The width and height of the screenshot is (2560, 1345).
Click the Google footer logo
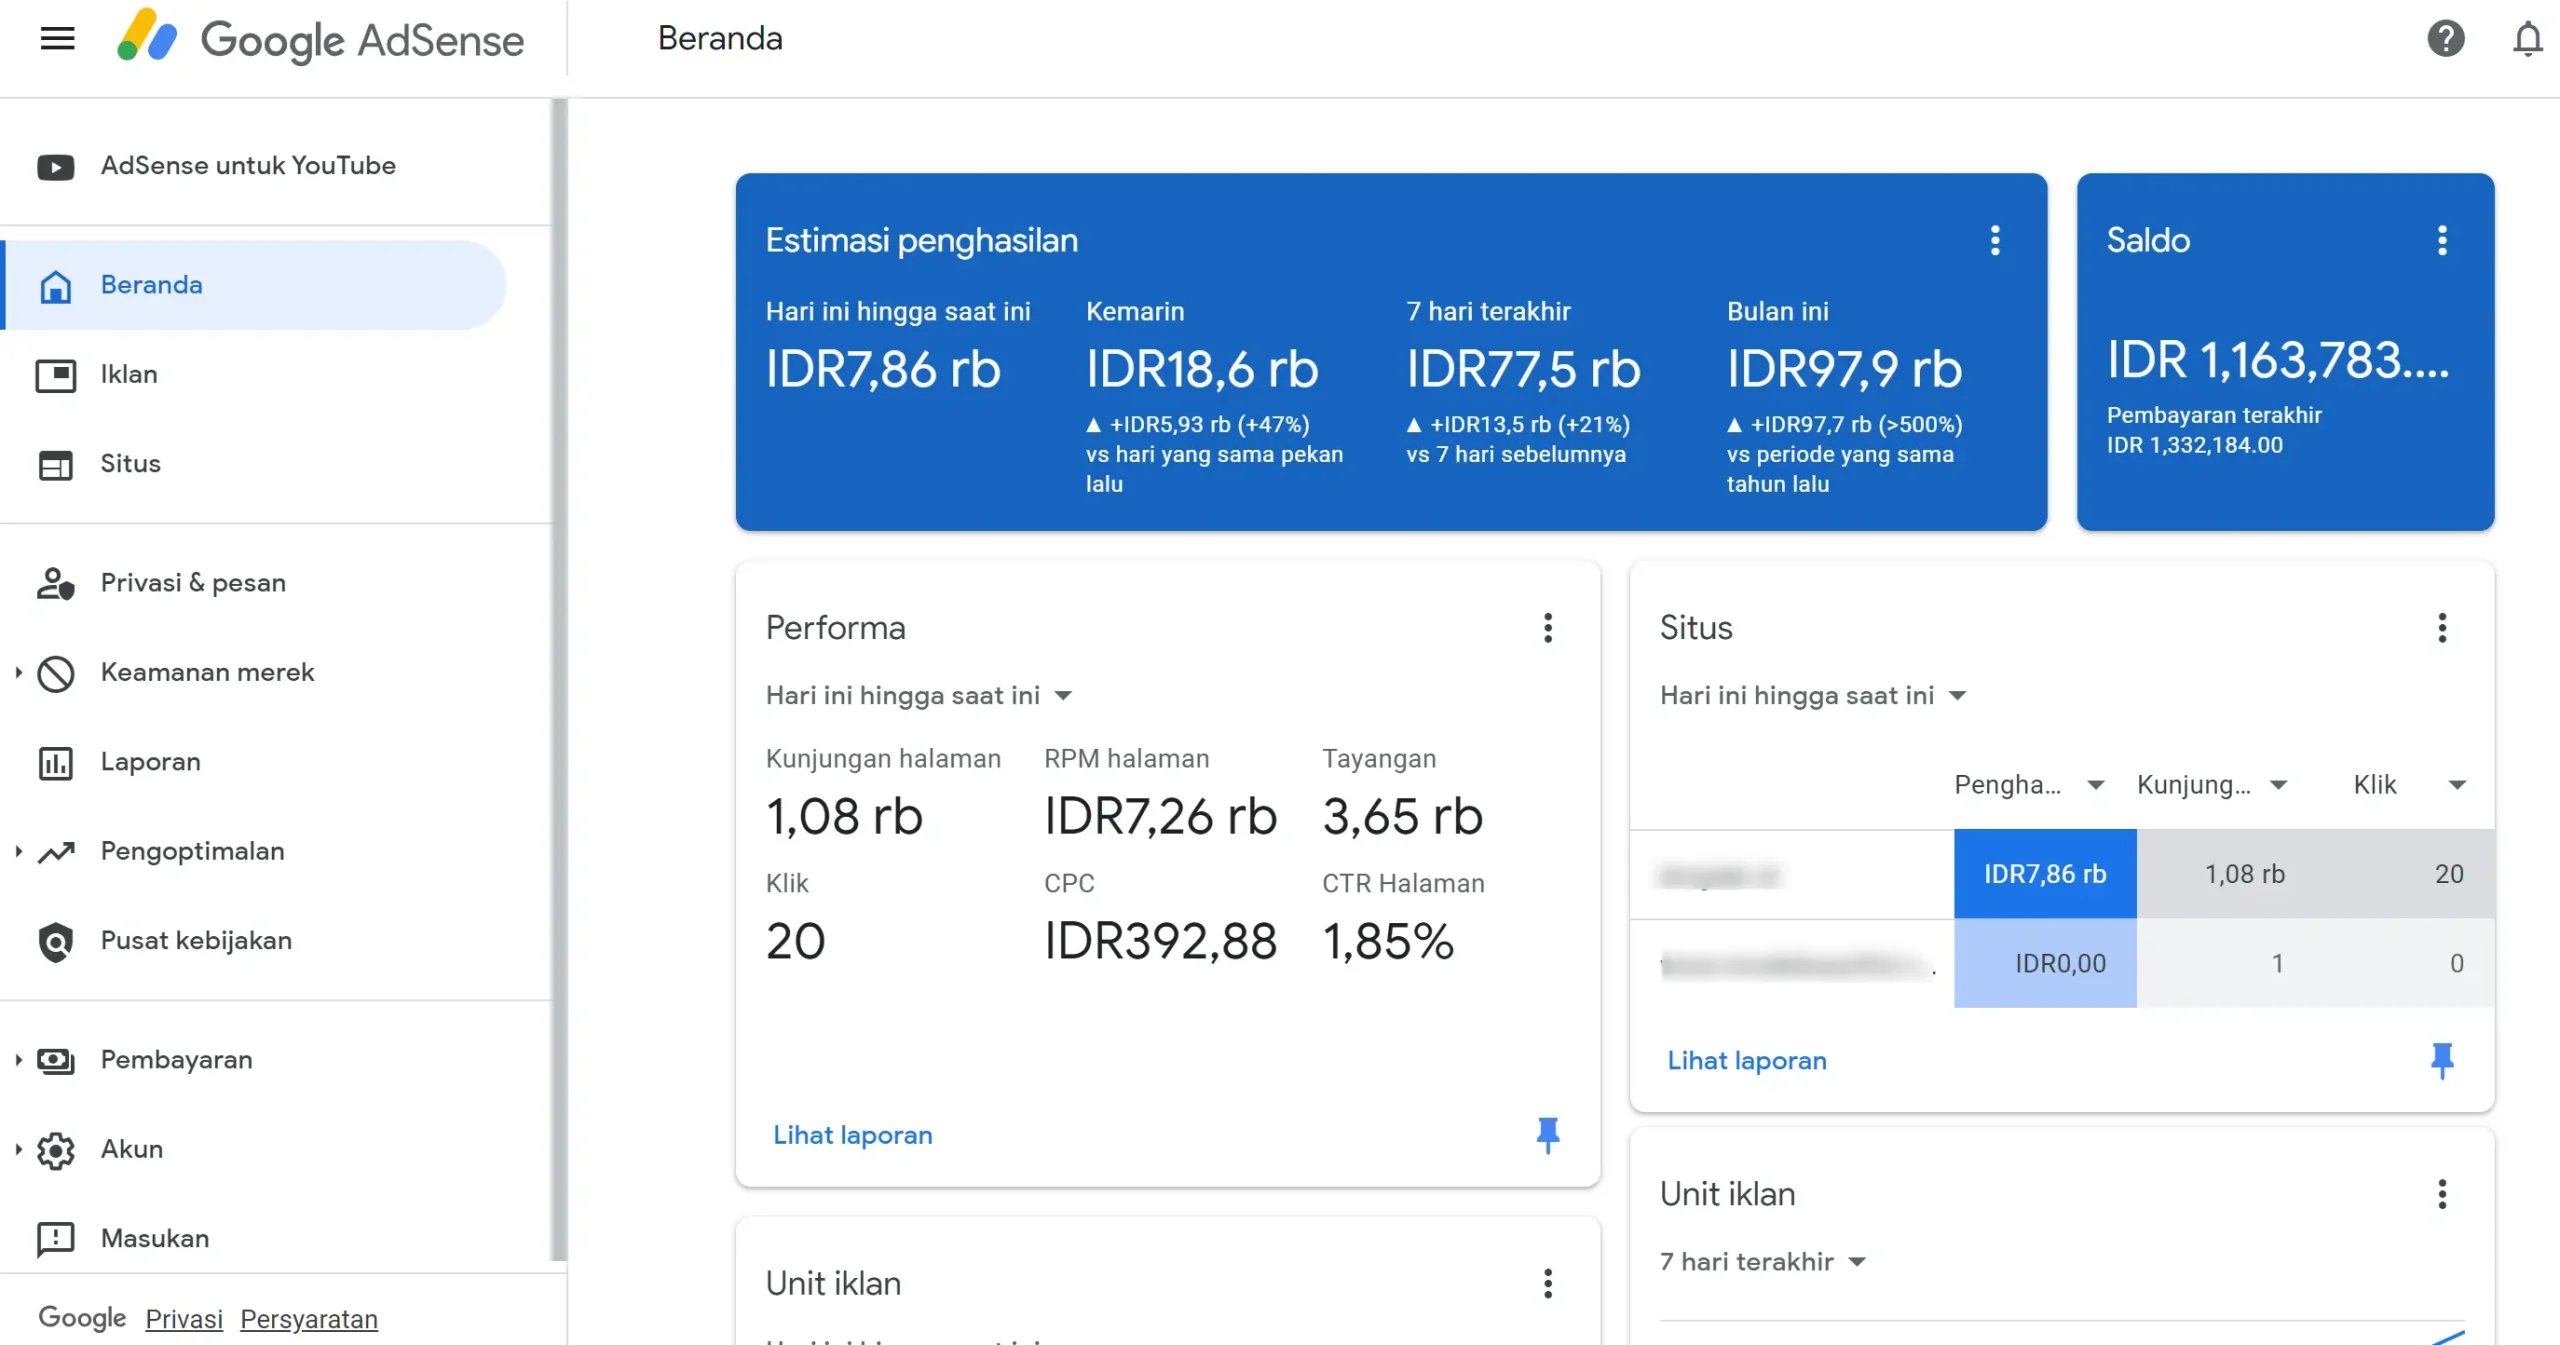(x=82, y=1318)
